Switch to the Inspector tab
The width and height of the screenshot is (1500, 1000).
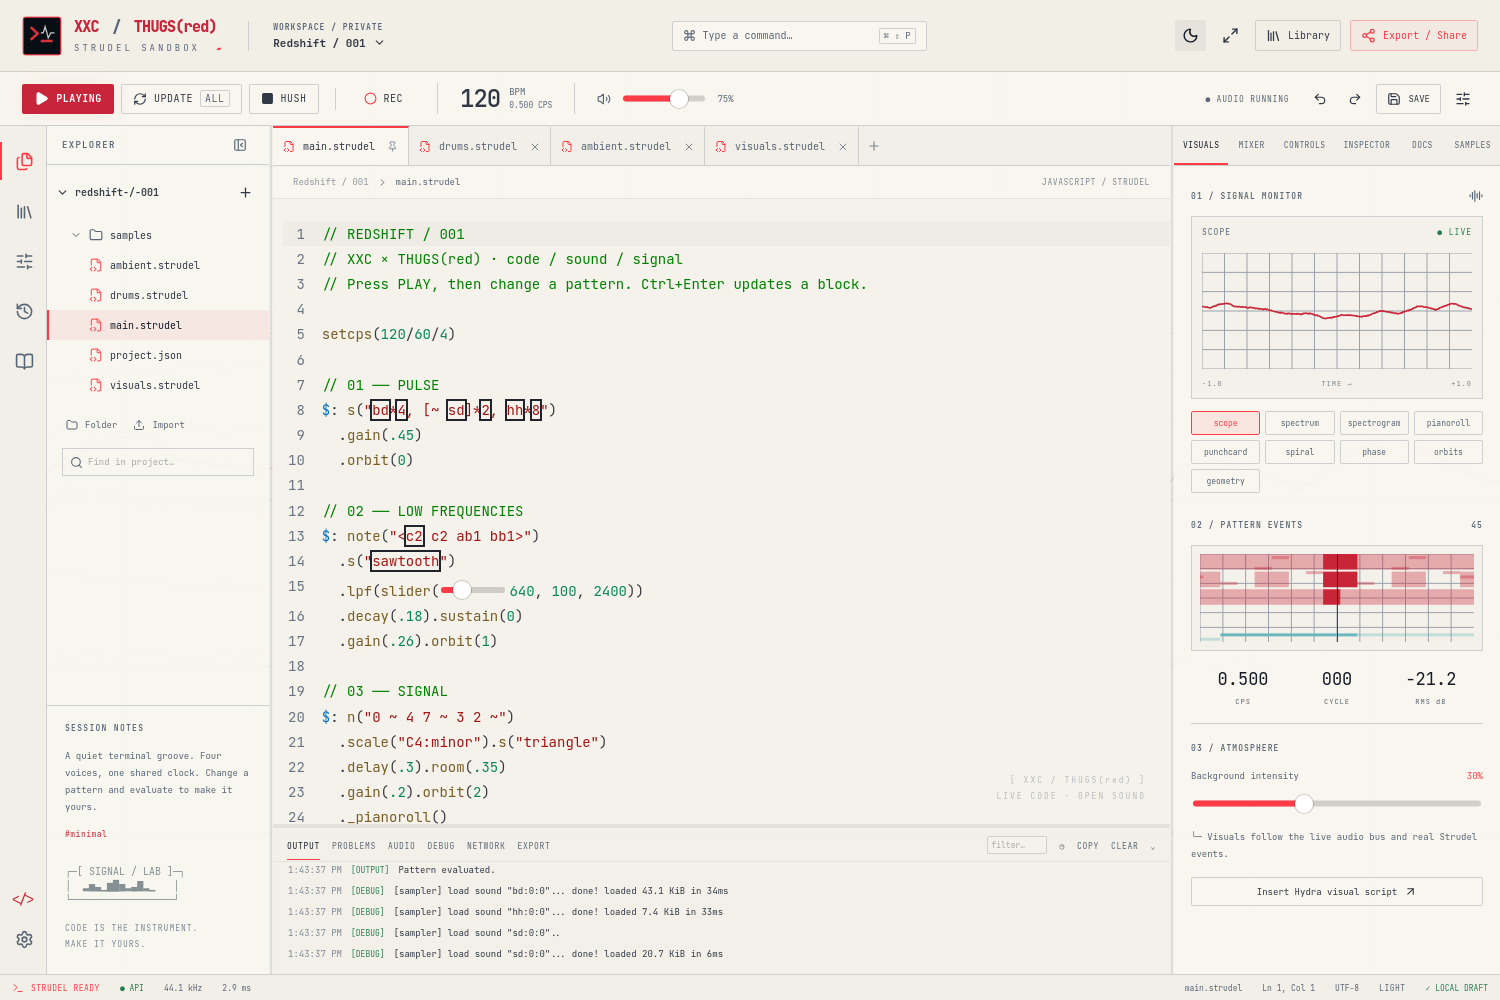[x=1366, y=145]
